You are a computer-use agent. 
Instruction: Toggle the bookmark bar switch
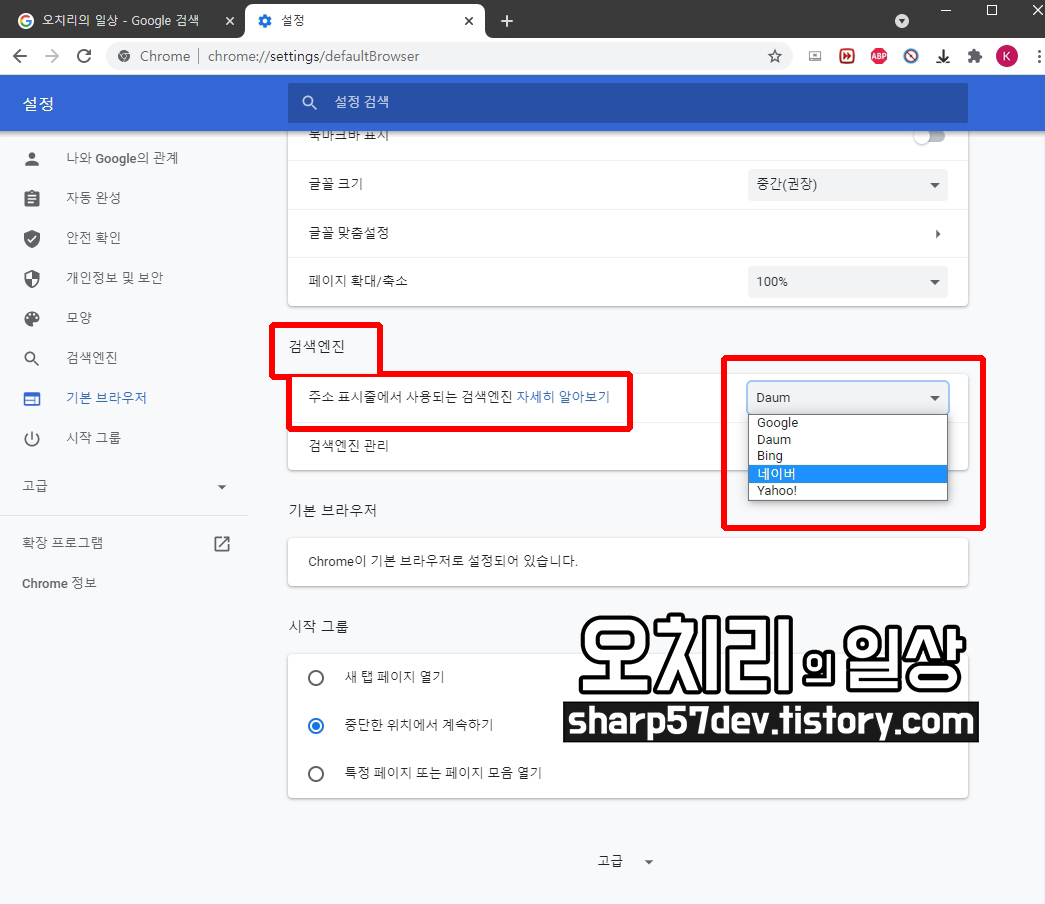(929, 136)
